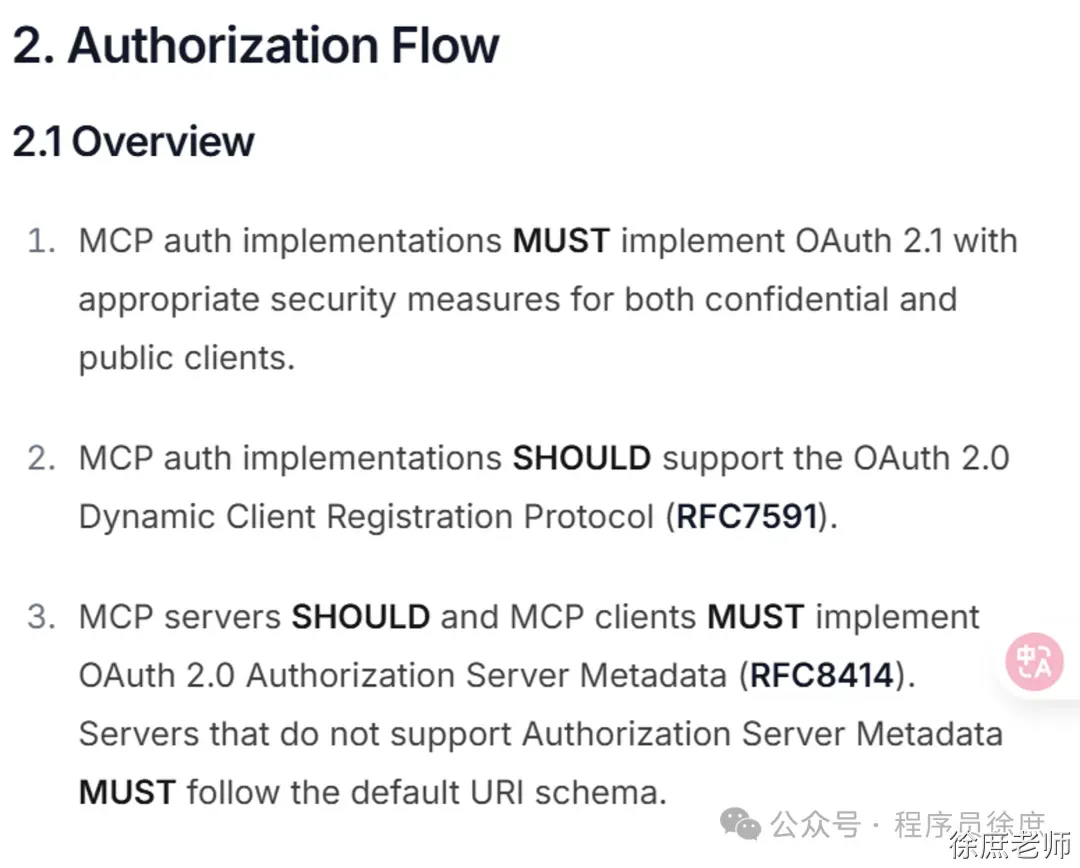Click bold "MUST" before "follow the default URI"

coord(127,793)
